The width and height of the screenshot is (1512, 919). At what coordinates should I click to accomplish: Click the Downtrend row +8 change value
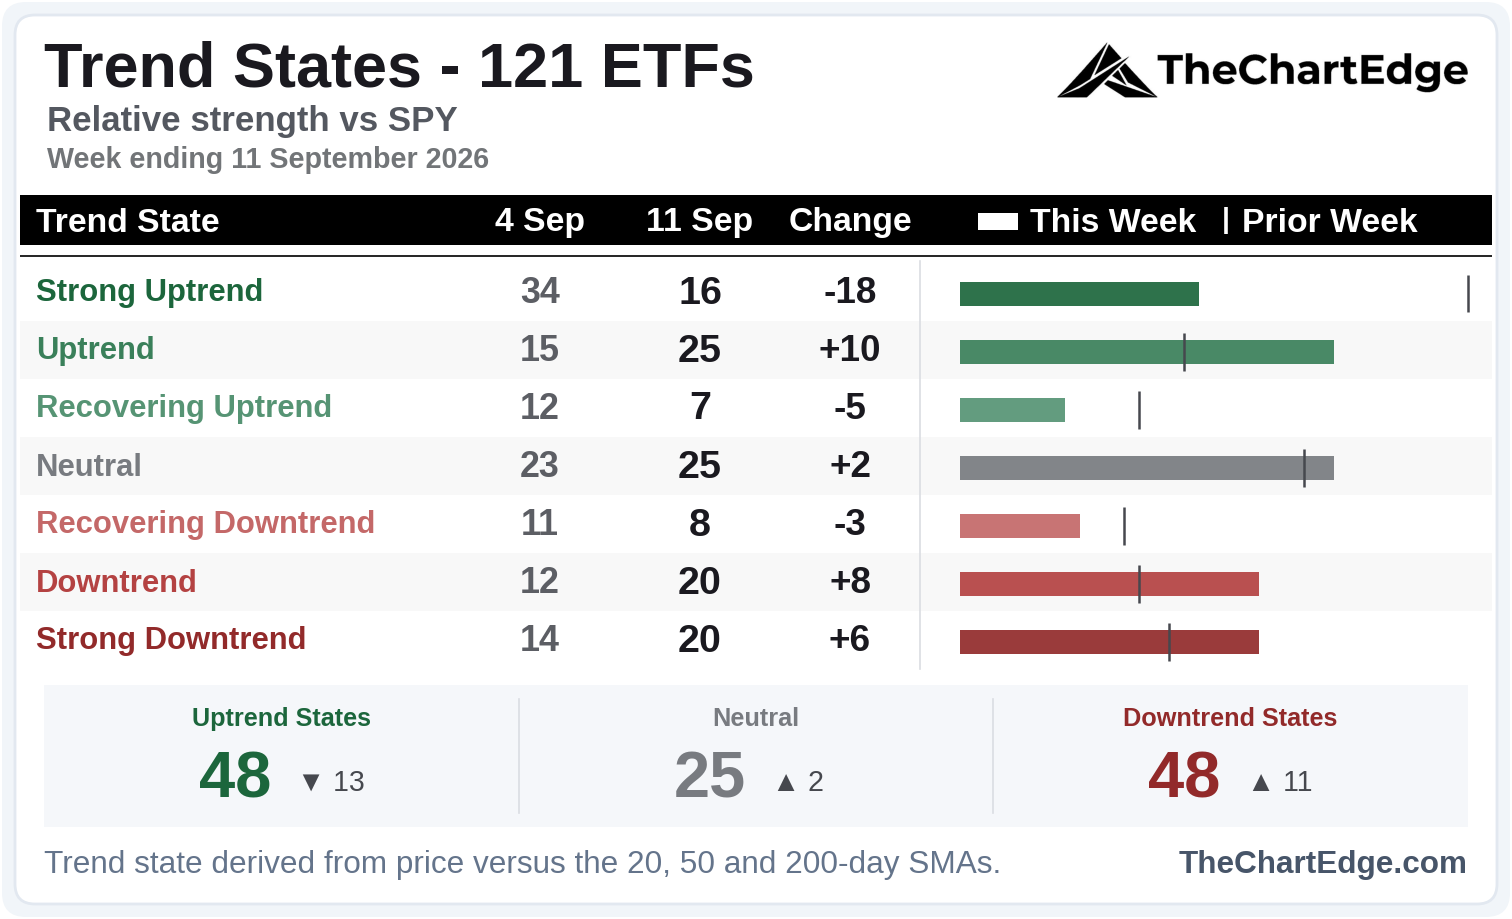[850, 581]
